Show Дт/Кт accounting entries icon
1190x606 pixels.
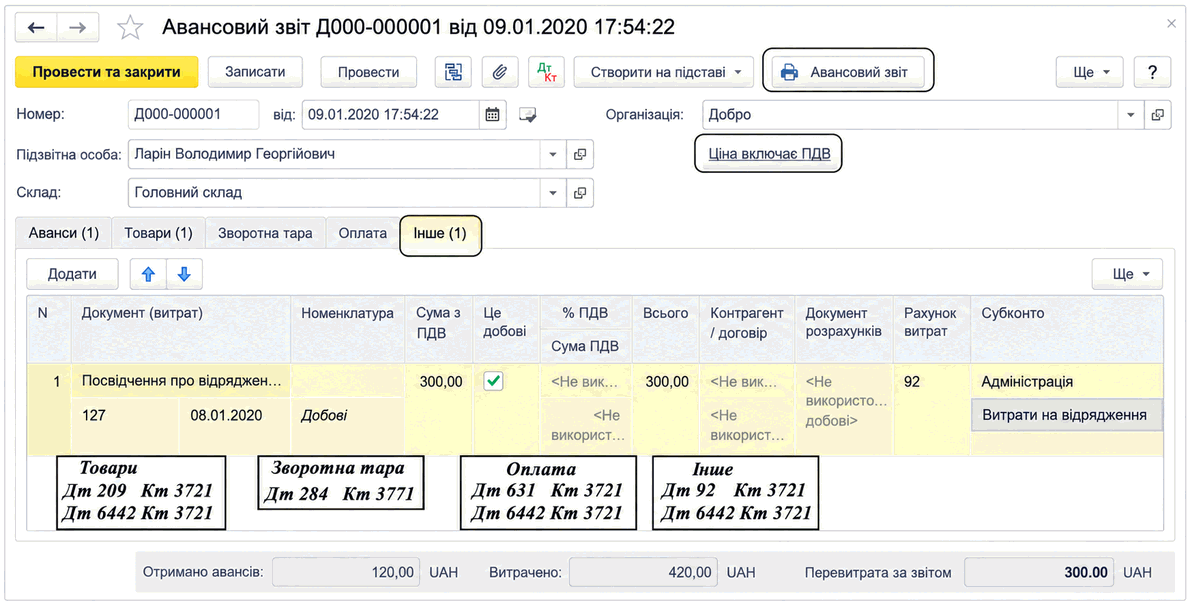tap(546, 72)
